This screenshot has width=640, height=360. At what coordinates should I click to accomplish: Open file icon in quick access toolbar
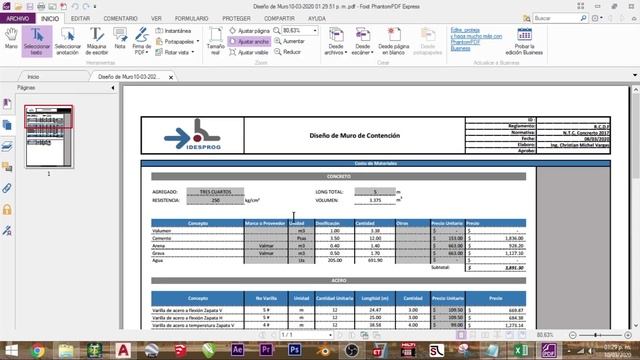click(x=18, y=7)
